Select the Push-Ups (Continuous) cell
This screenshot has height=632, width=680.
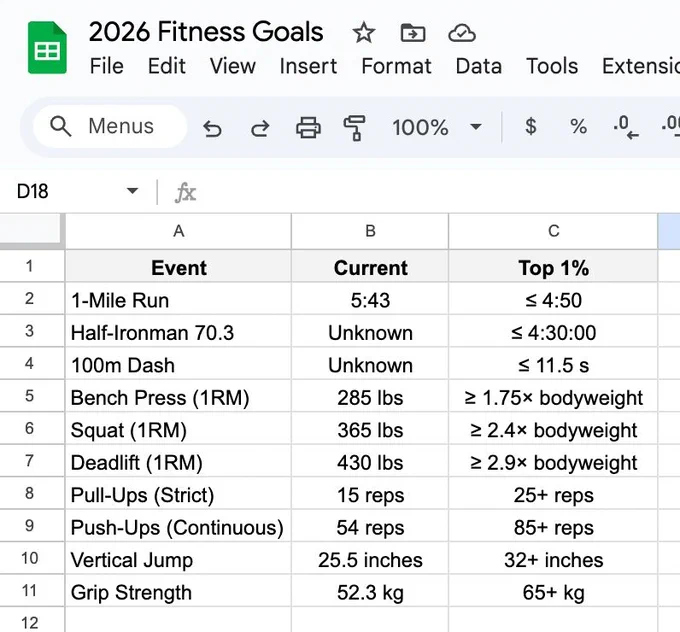[x=178, y=526]
